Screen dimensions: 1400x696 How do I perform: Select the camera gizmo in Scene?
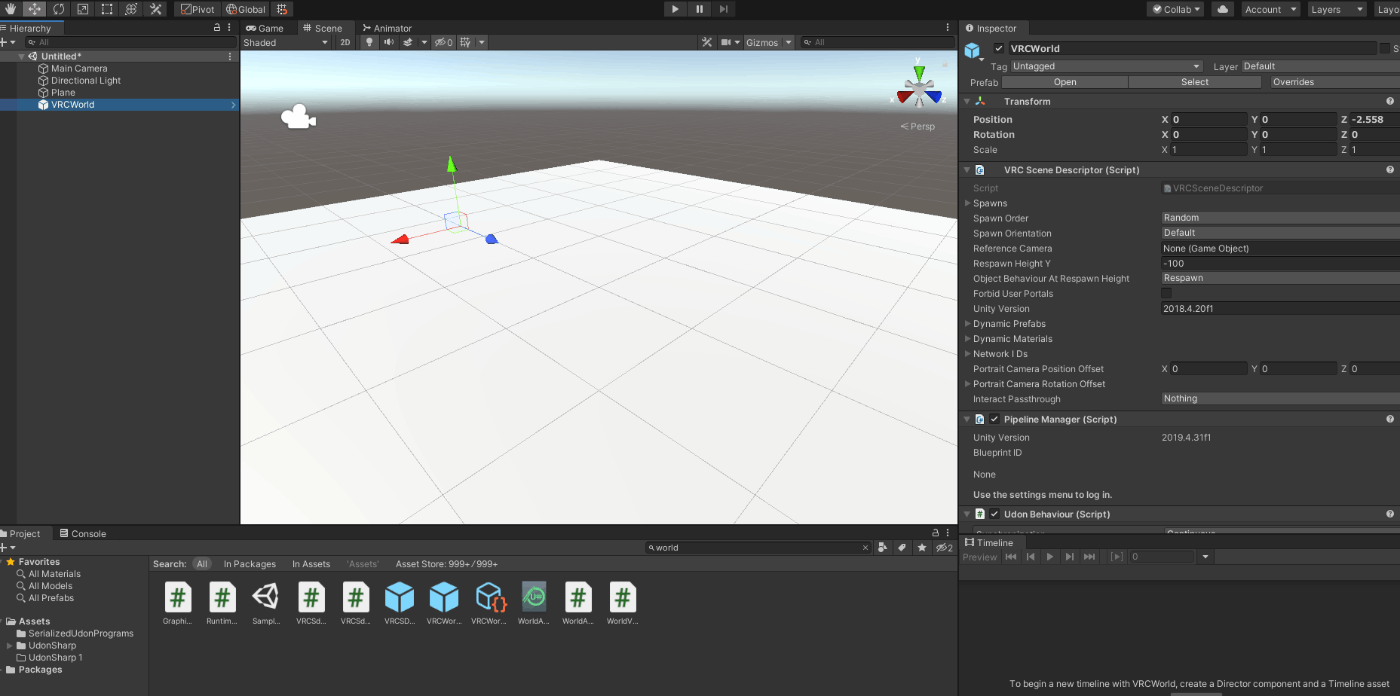pos(298,118)
